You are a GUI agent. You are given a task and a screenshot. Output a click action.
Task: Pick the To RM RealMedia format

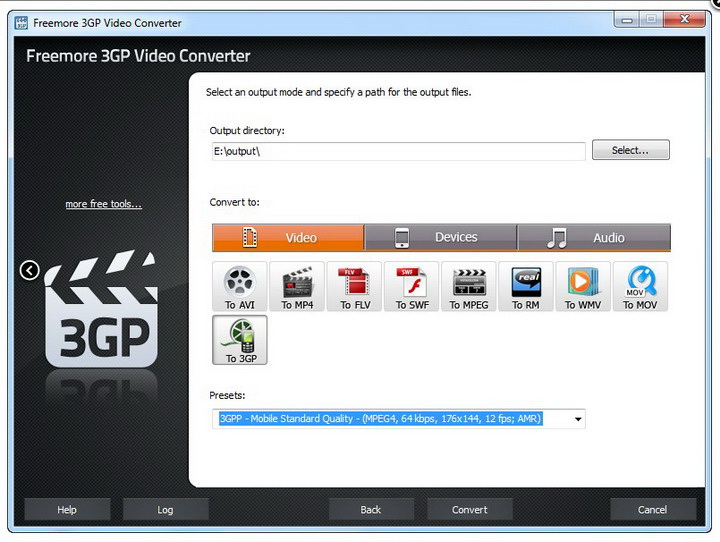(x=526, y=287)
